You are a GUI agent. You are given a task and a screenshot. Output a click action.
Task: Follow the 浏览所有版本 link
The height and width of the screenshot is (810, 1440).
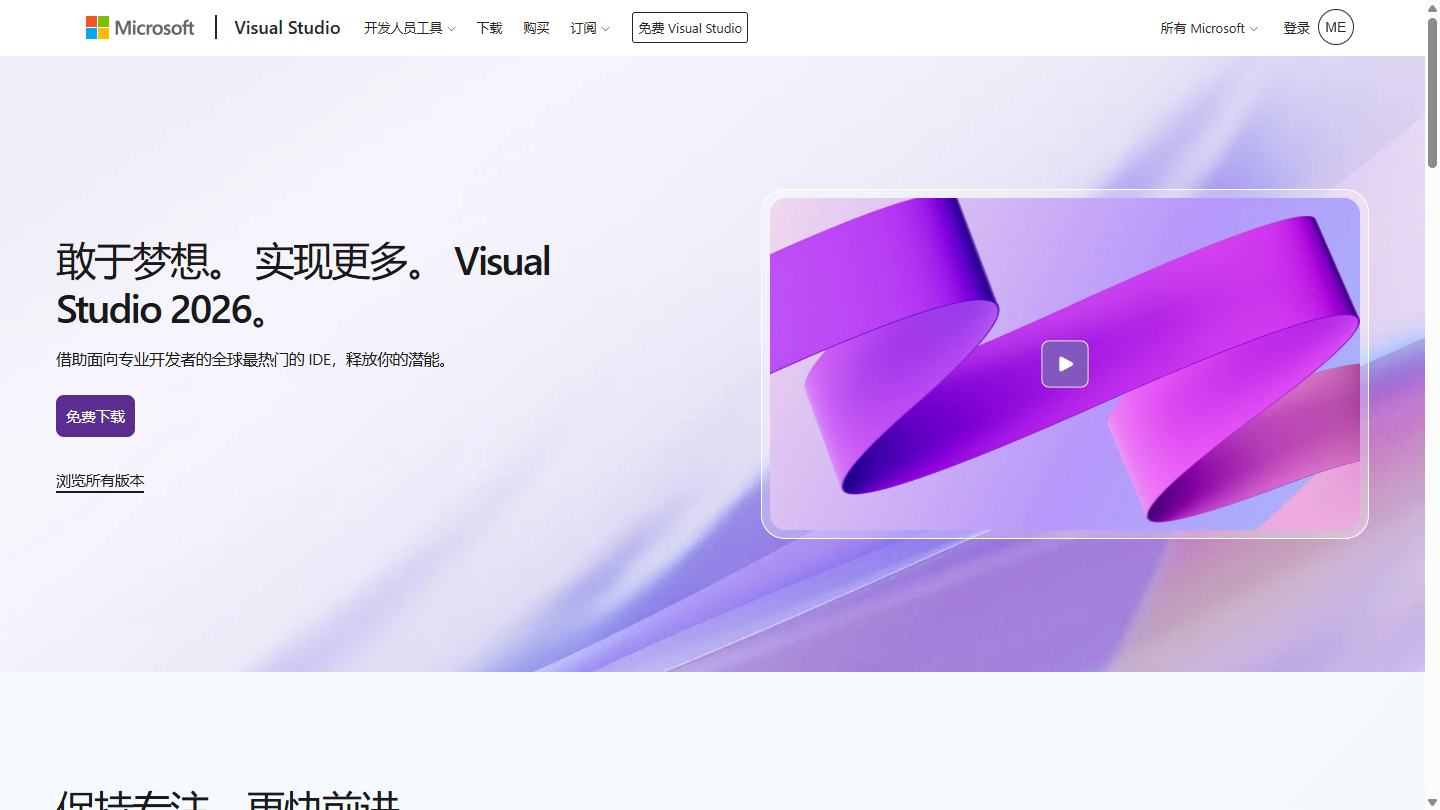click(100, 481)
